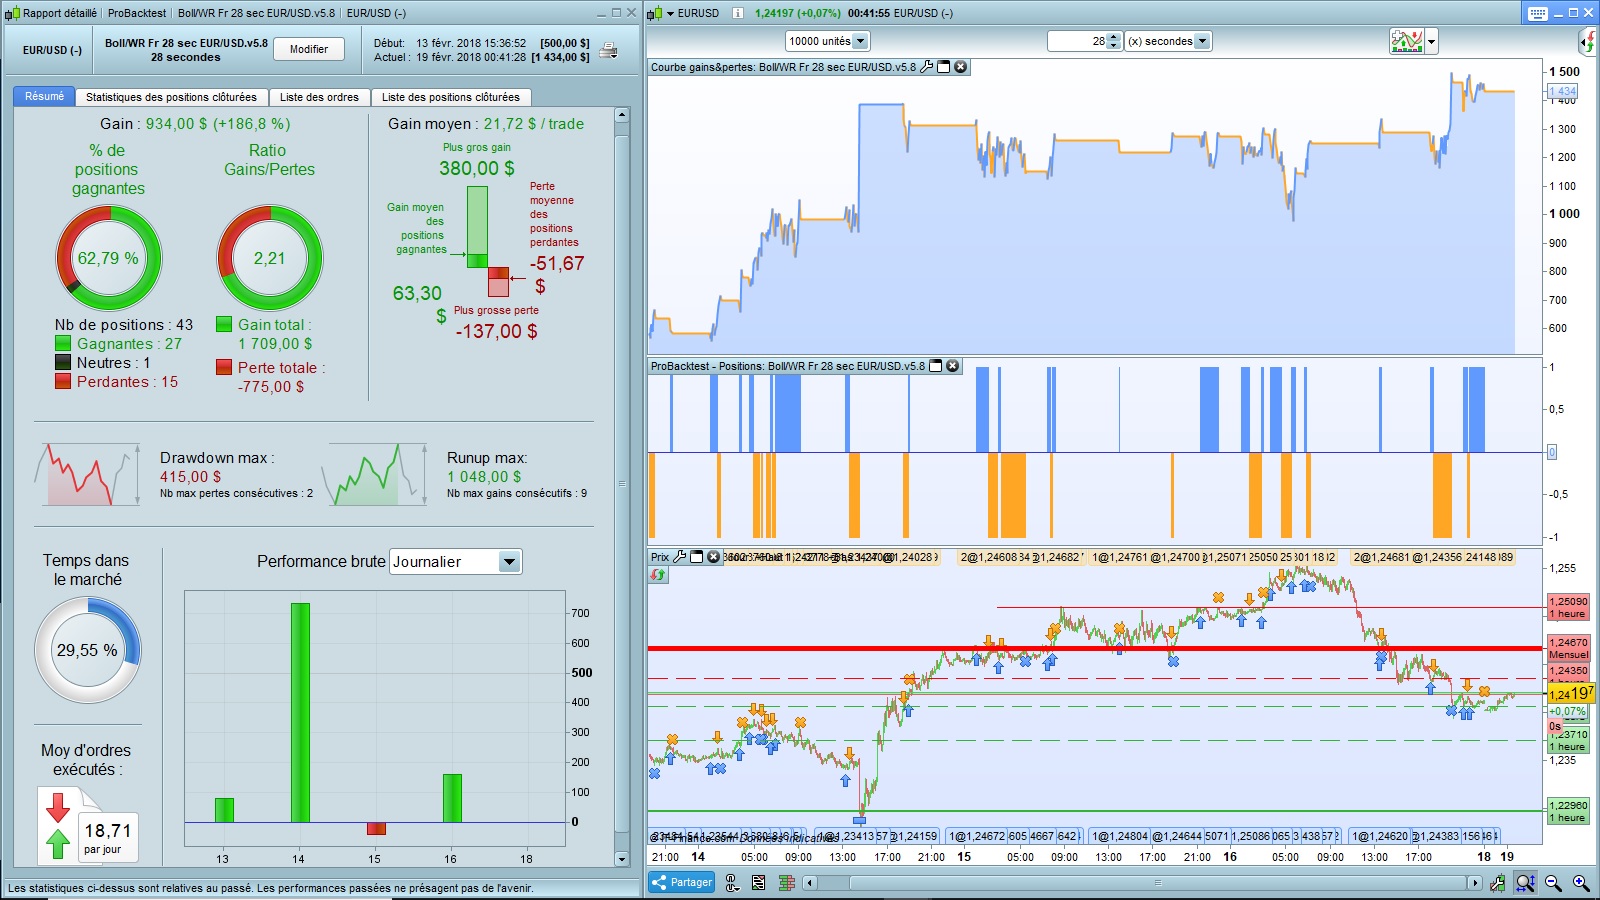Click the red loss bar for day 15
Screen dimensions: 1600x900
(x=376, y=828)
